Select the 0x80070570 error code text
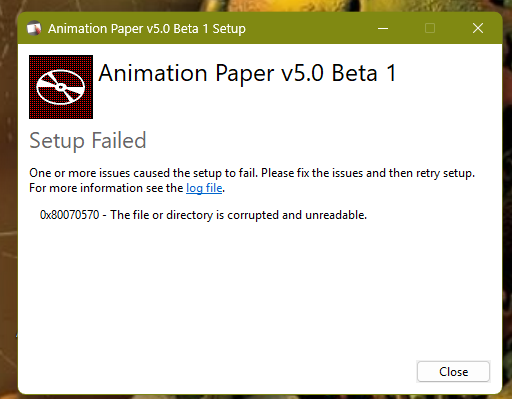The height and width of the screenshot is (399, 512). (70, 215)
